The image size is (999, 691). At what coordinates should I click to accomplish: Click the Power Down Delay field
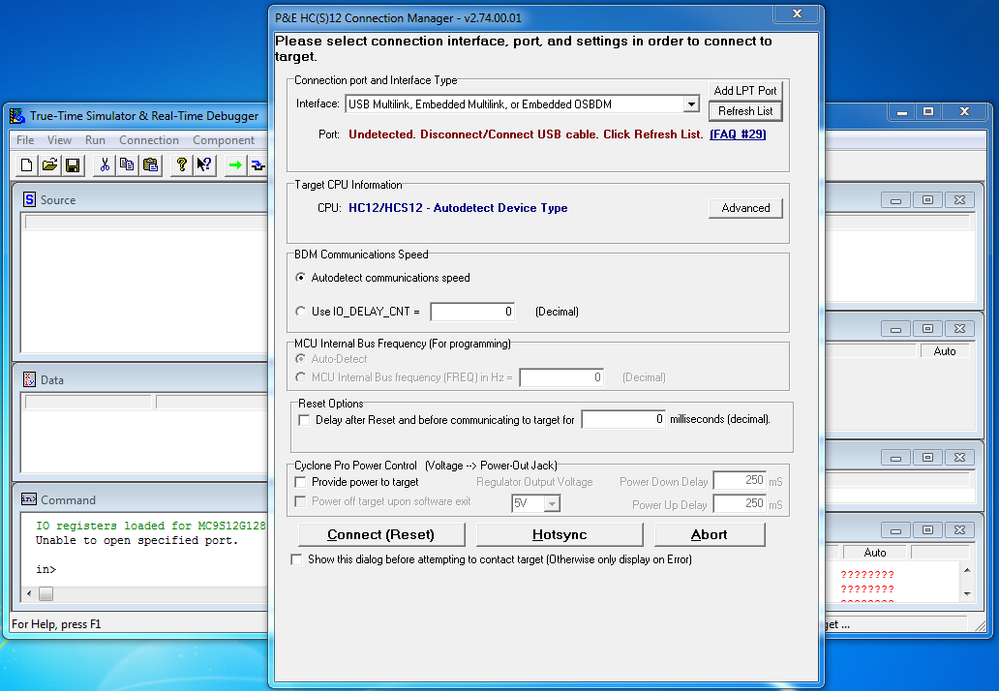point(739,480)
